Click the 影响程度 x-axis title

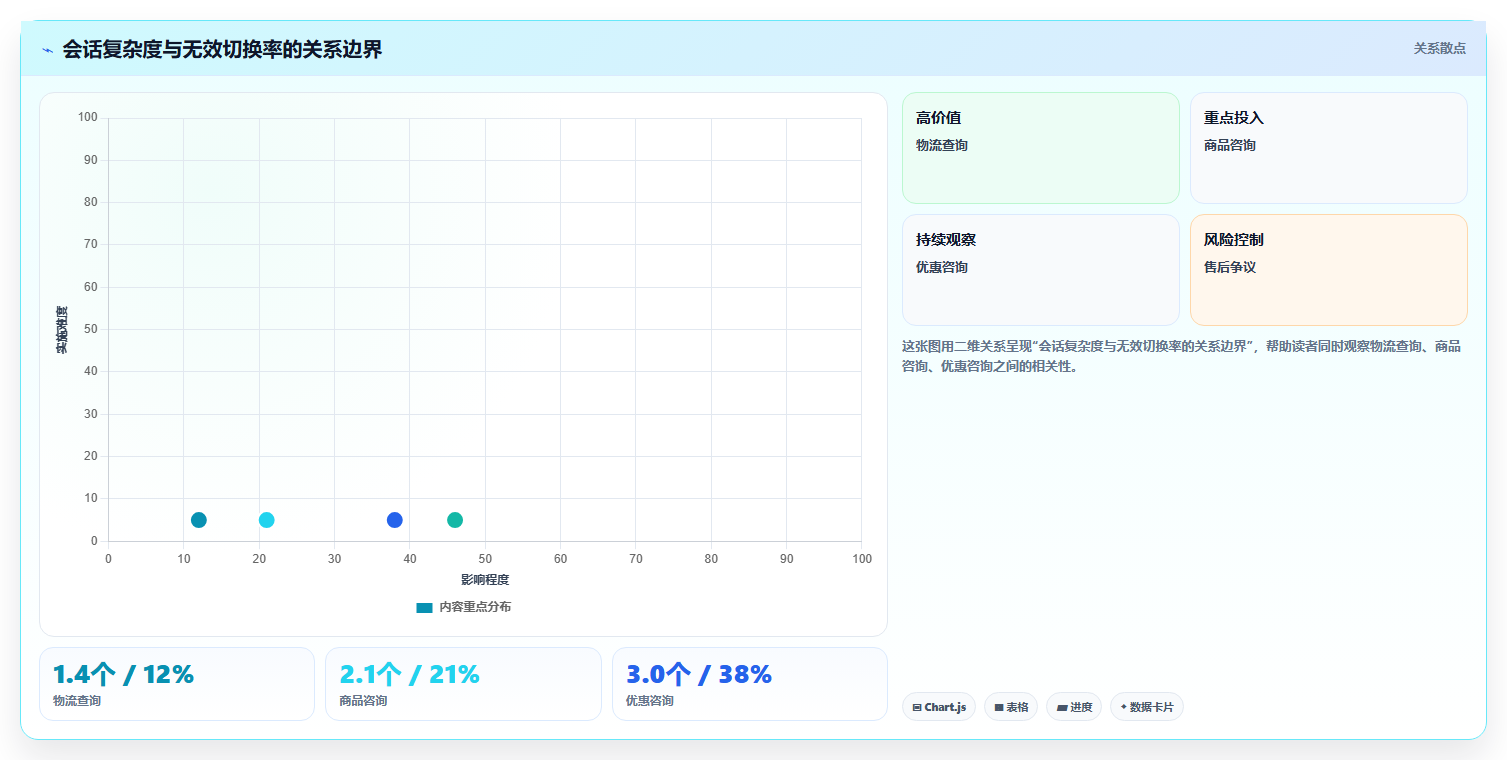point(485,580)
